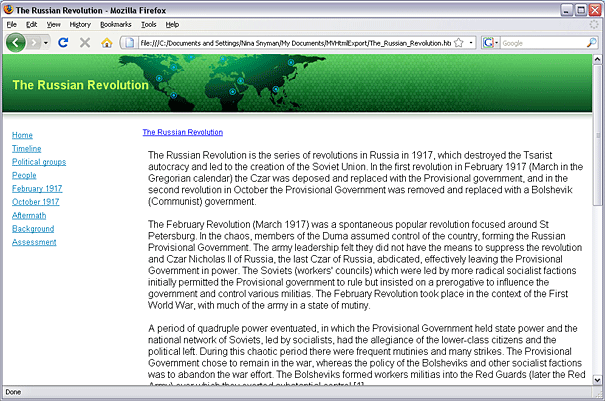605x401 pixels.
Task: Expand the address bar URL dropdown
Action: pyautogui.click(x=471, y=43)
